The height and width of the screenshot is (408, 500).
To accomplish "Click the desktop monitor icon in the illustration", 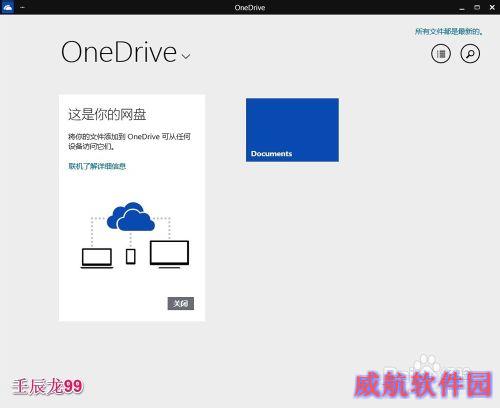I will 169,254.
